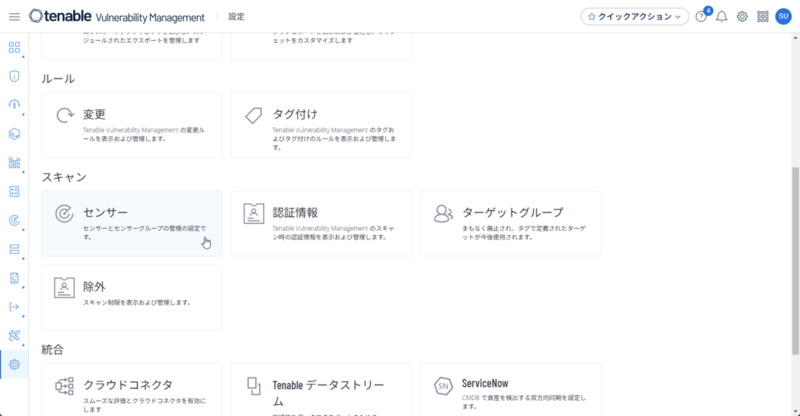Open the chart analysis icon in sidebar
Image resolution: width=800 pixels, height=416 pixels.
(x=14, y=163)
